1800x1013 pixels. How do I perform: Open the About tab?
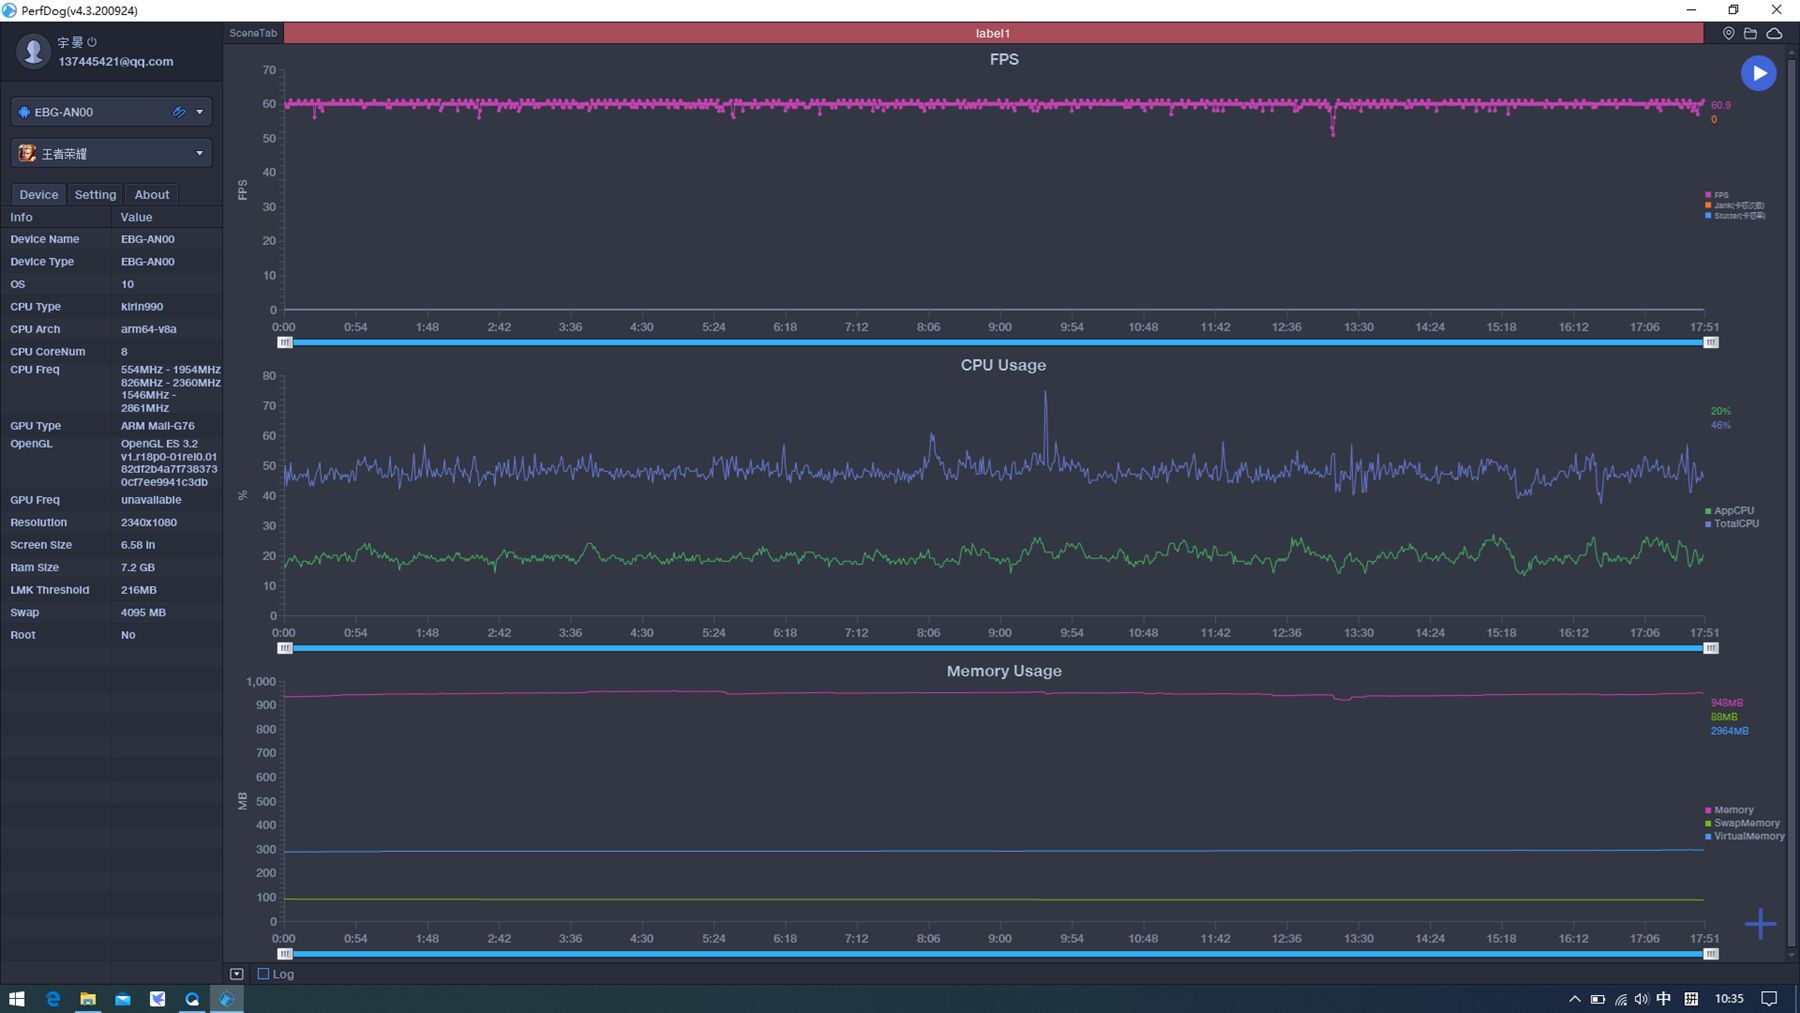tap(152, 195)
